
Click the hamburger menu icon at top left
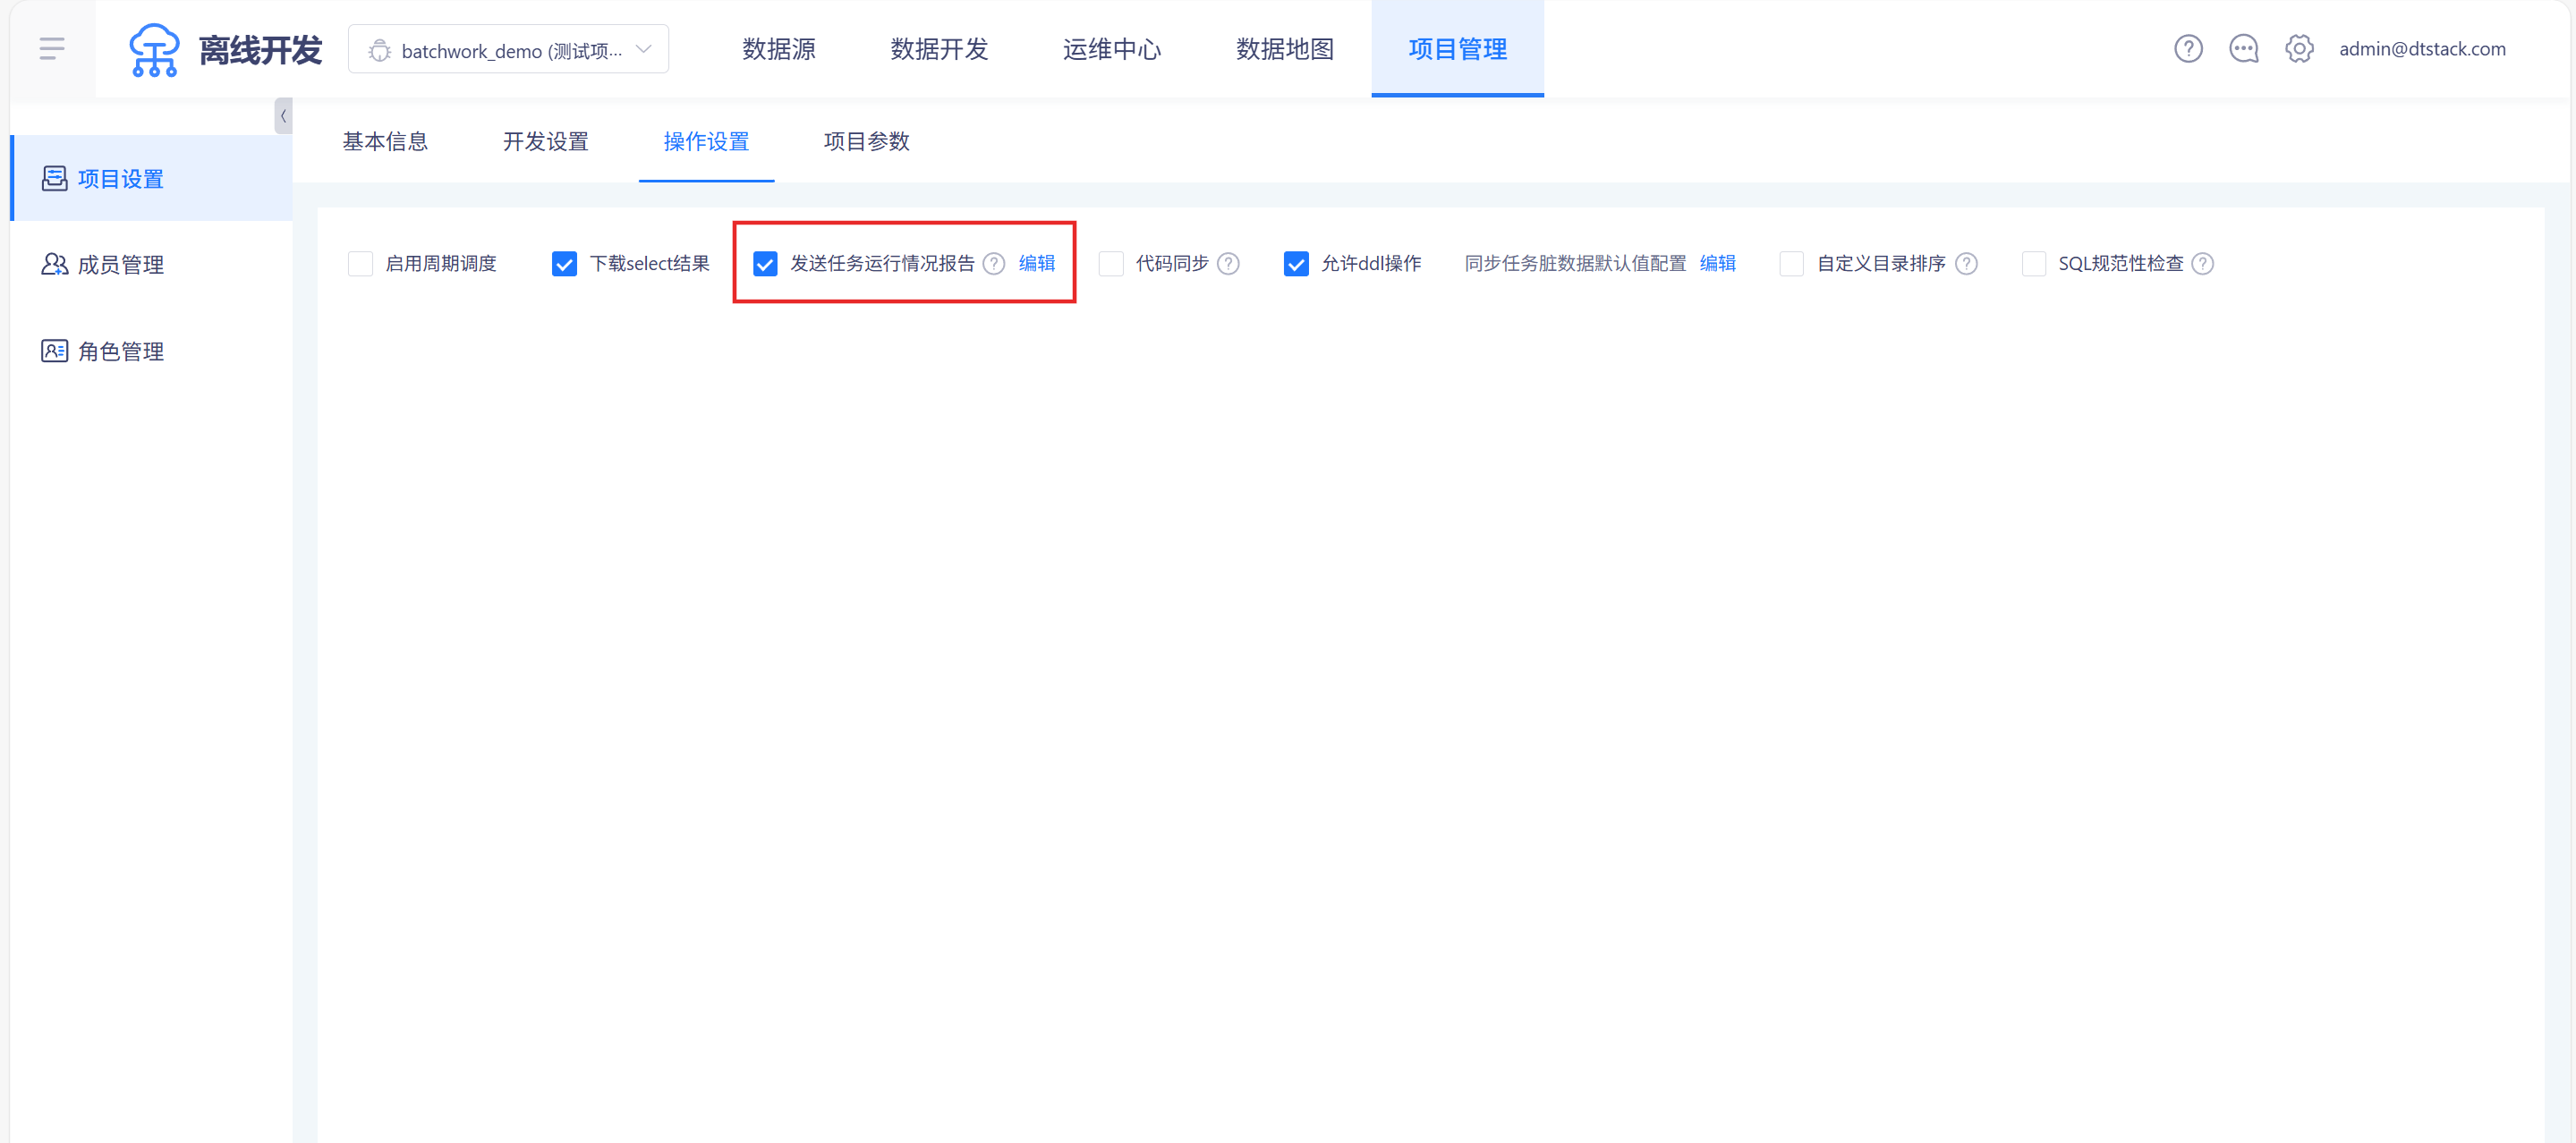point(52,48)
